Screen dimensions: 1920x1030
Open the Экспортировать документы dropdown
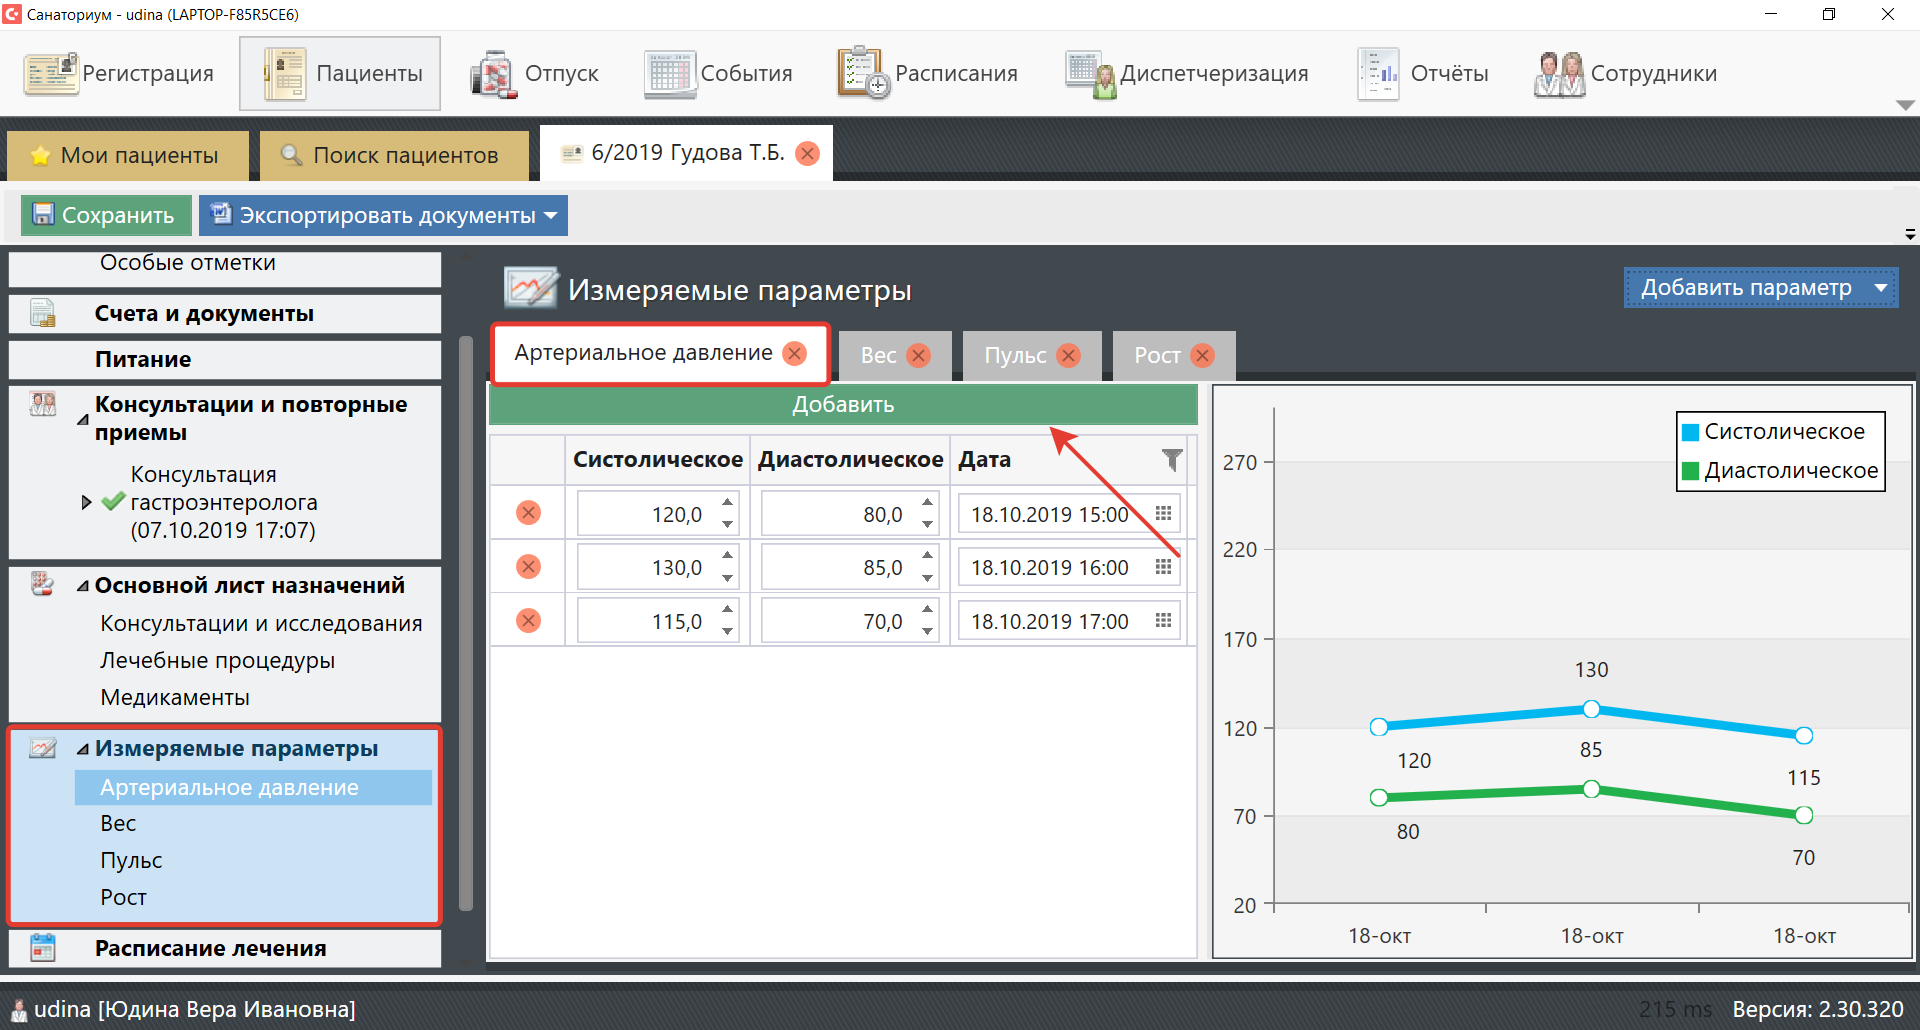pos(550,216)
